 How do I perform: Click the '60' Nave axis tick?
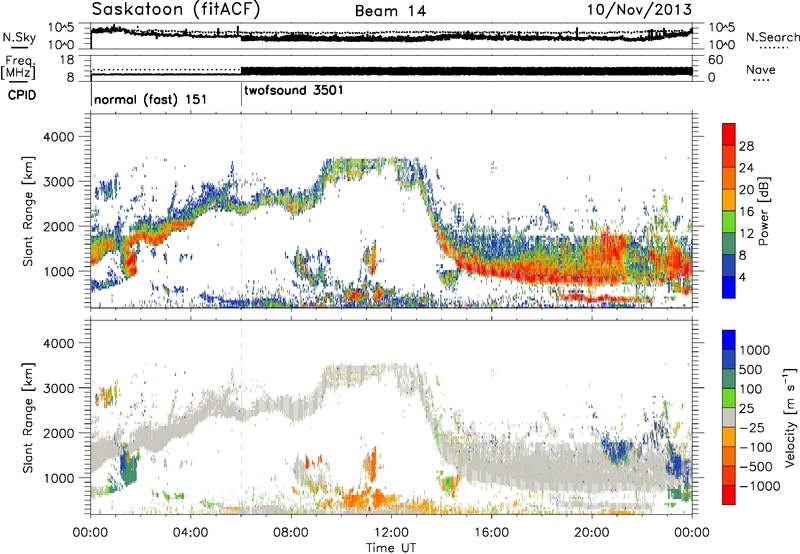[715, 60]
